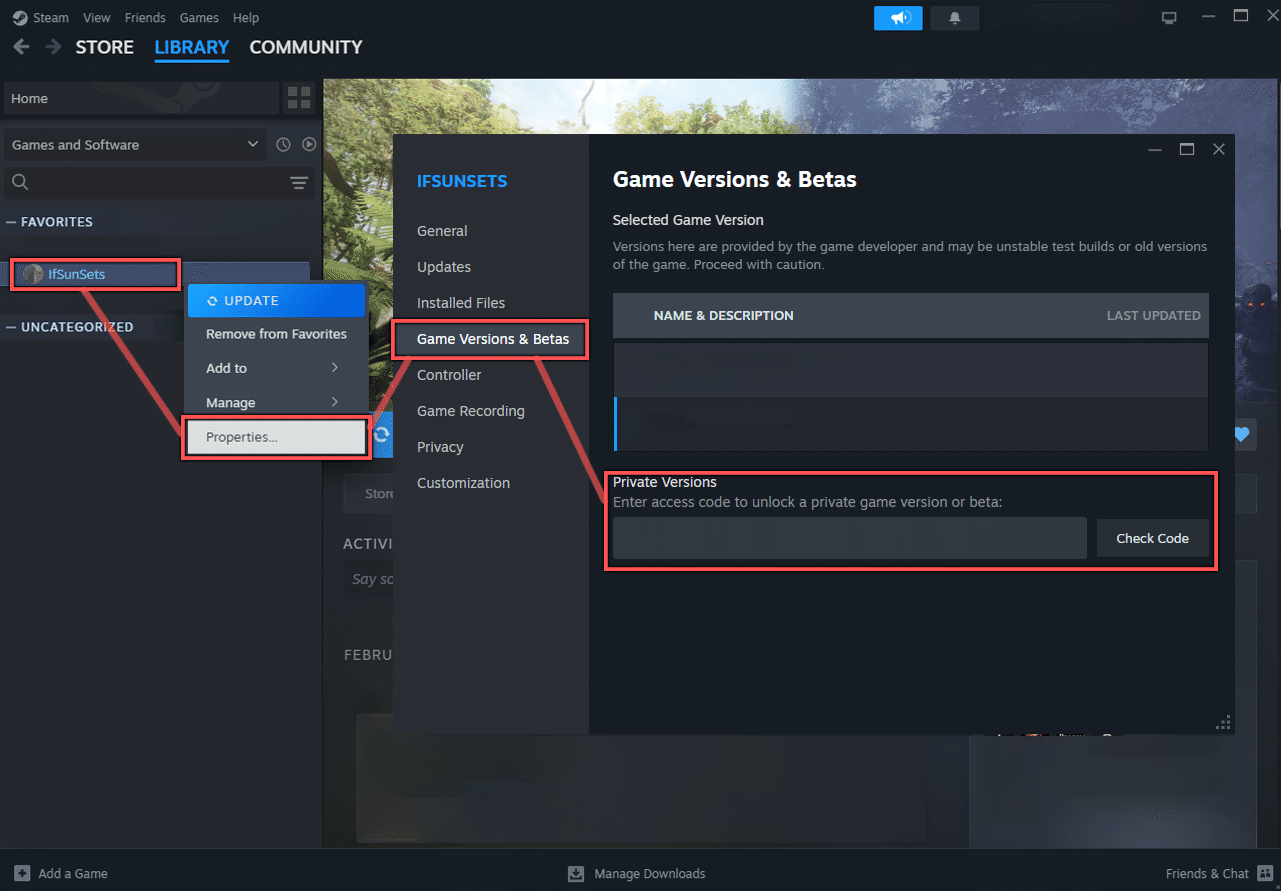Click the Home button in library

[141, 98]
